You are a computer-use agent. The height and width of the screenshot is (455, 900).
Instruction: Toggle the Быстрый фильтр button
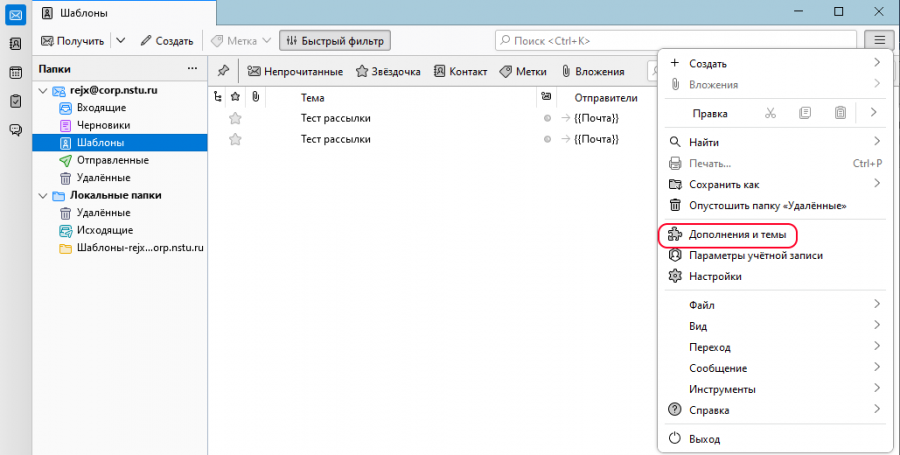click(335, 41)
